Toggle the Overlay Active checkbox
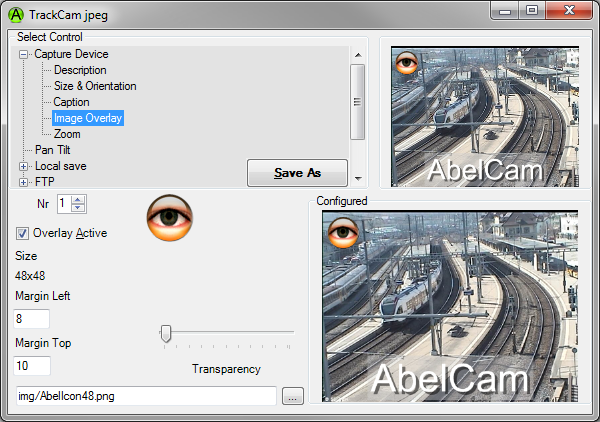 tap(22, 233)
